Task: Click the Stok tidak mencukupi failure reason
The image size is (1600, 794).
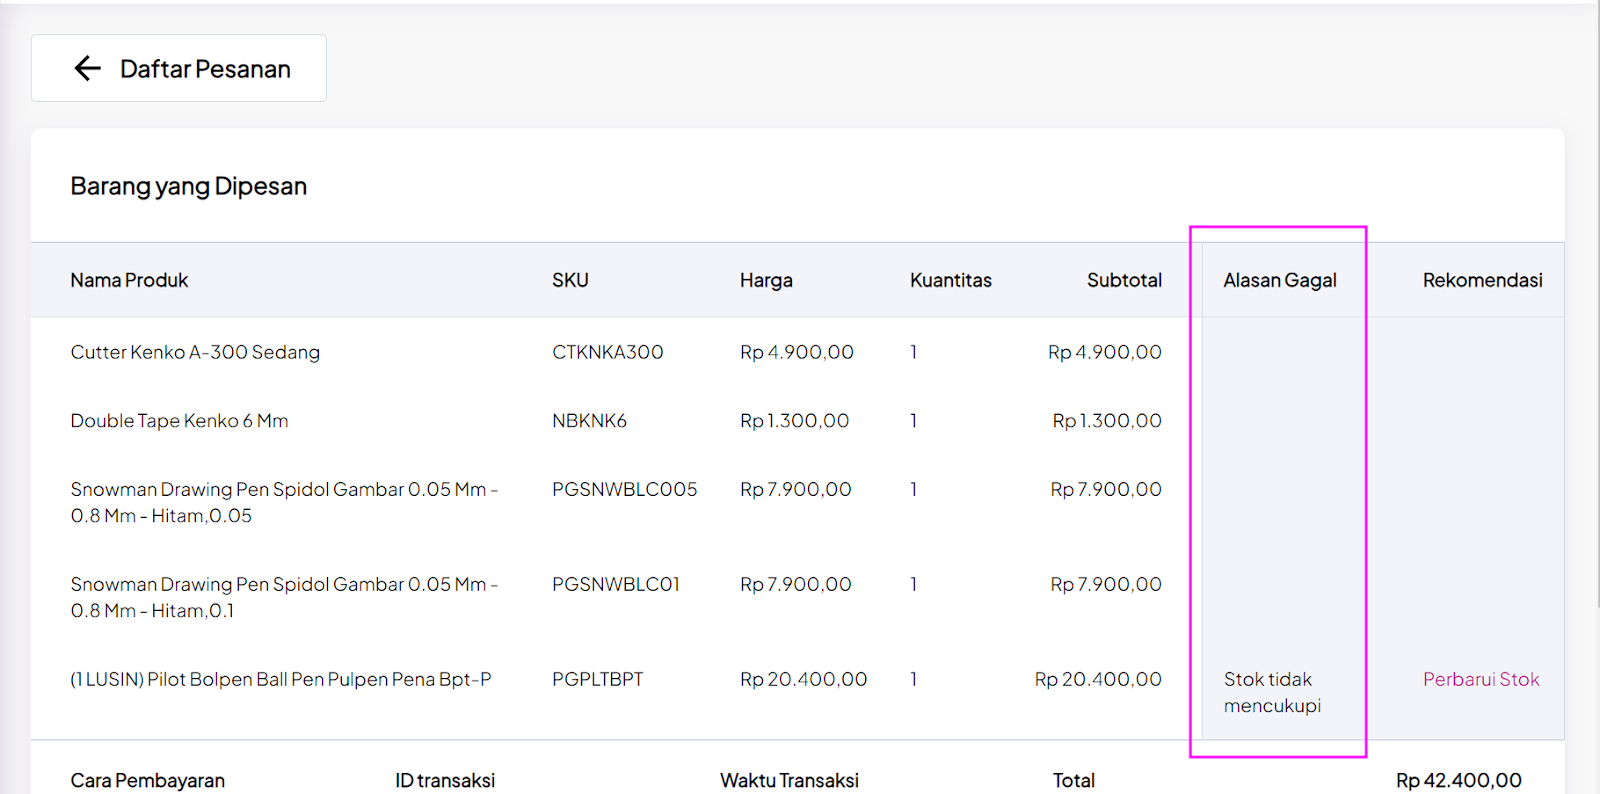Action: click(x=1272, y=692)
